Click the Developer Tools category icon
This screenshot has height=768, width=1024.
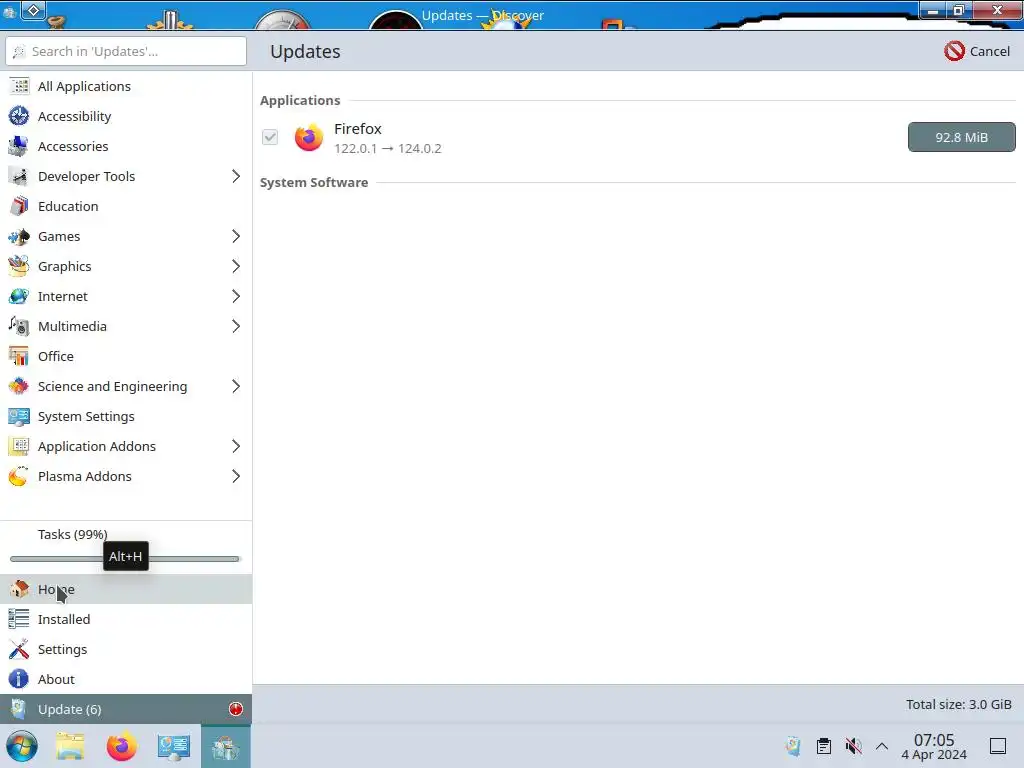[19, 176]
